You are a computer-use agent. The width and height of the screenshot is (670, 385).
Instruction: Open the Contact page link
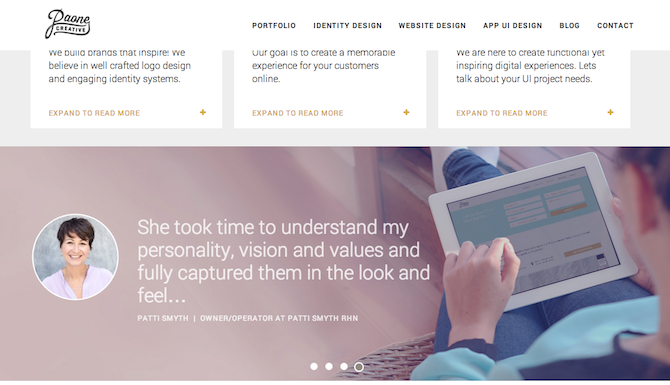point(615,26)
